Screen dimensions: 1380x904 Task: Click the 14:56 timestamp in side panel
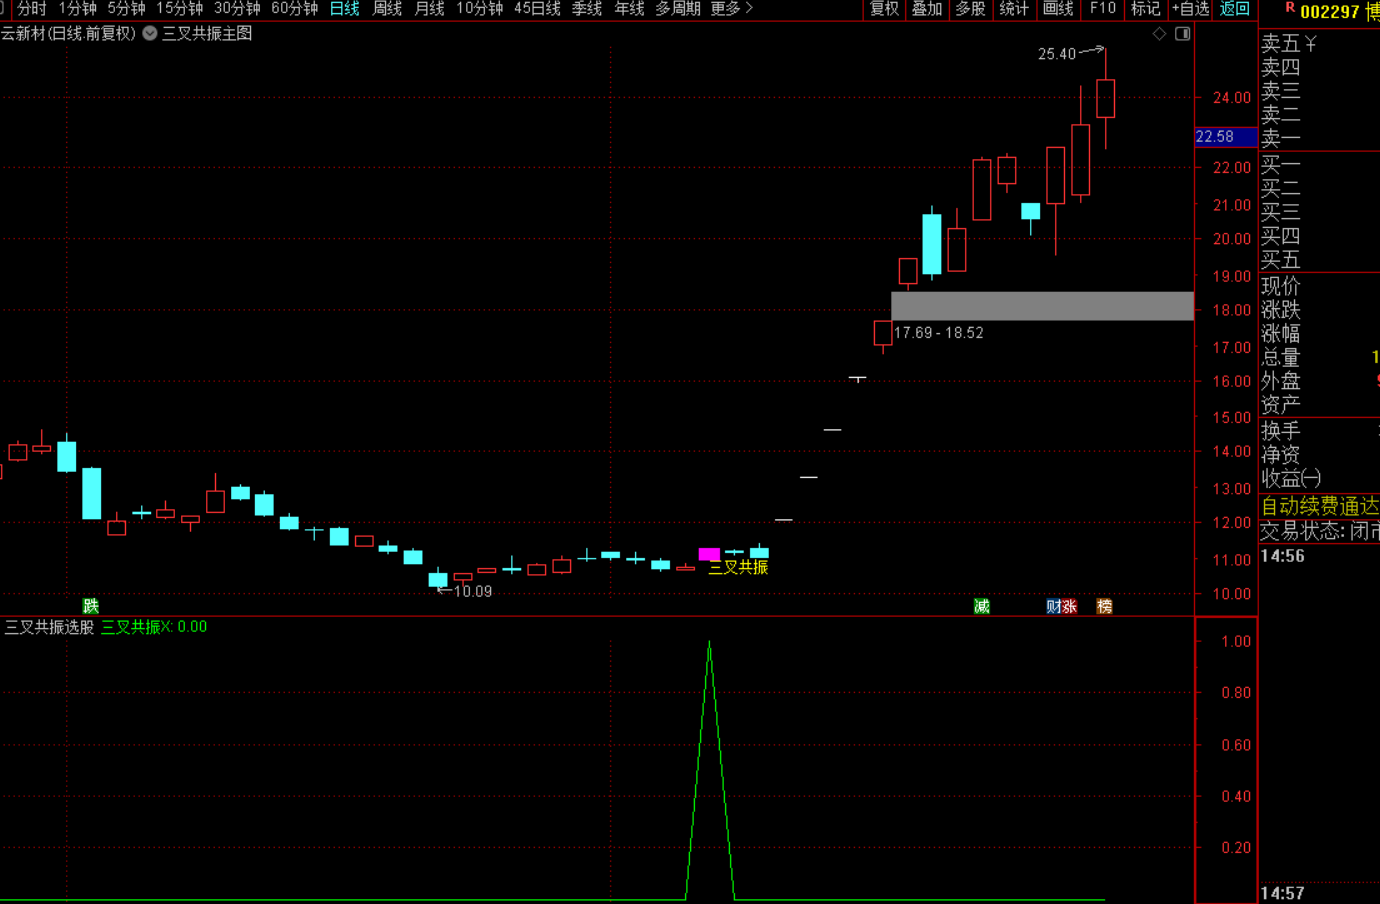1282,556
